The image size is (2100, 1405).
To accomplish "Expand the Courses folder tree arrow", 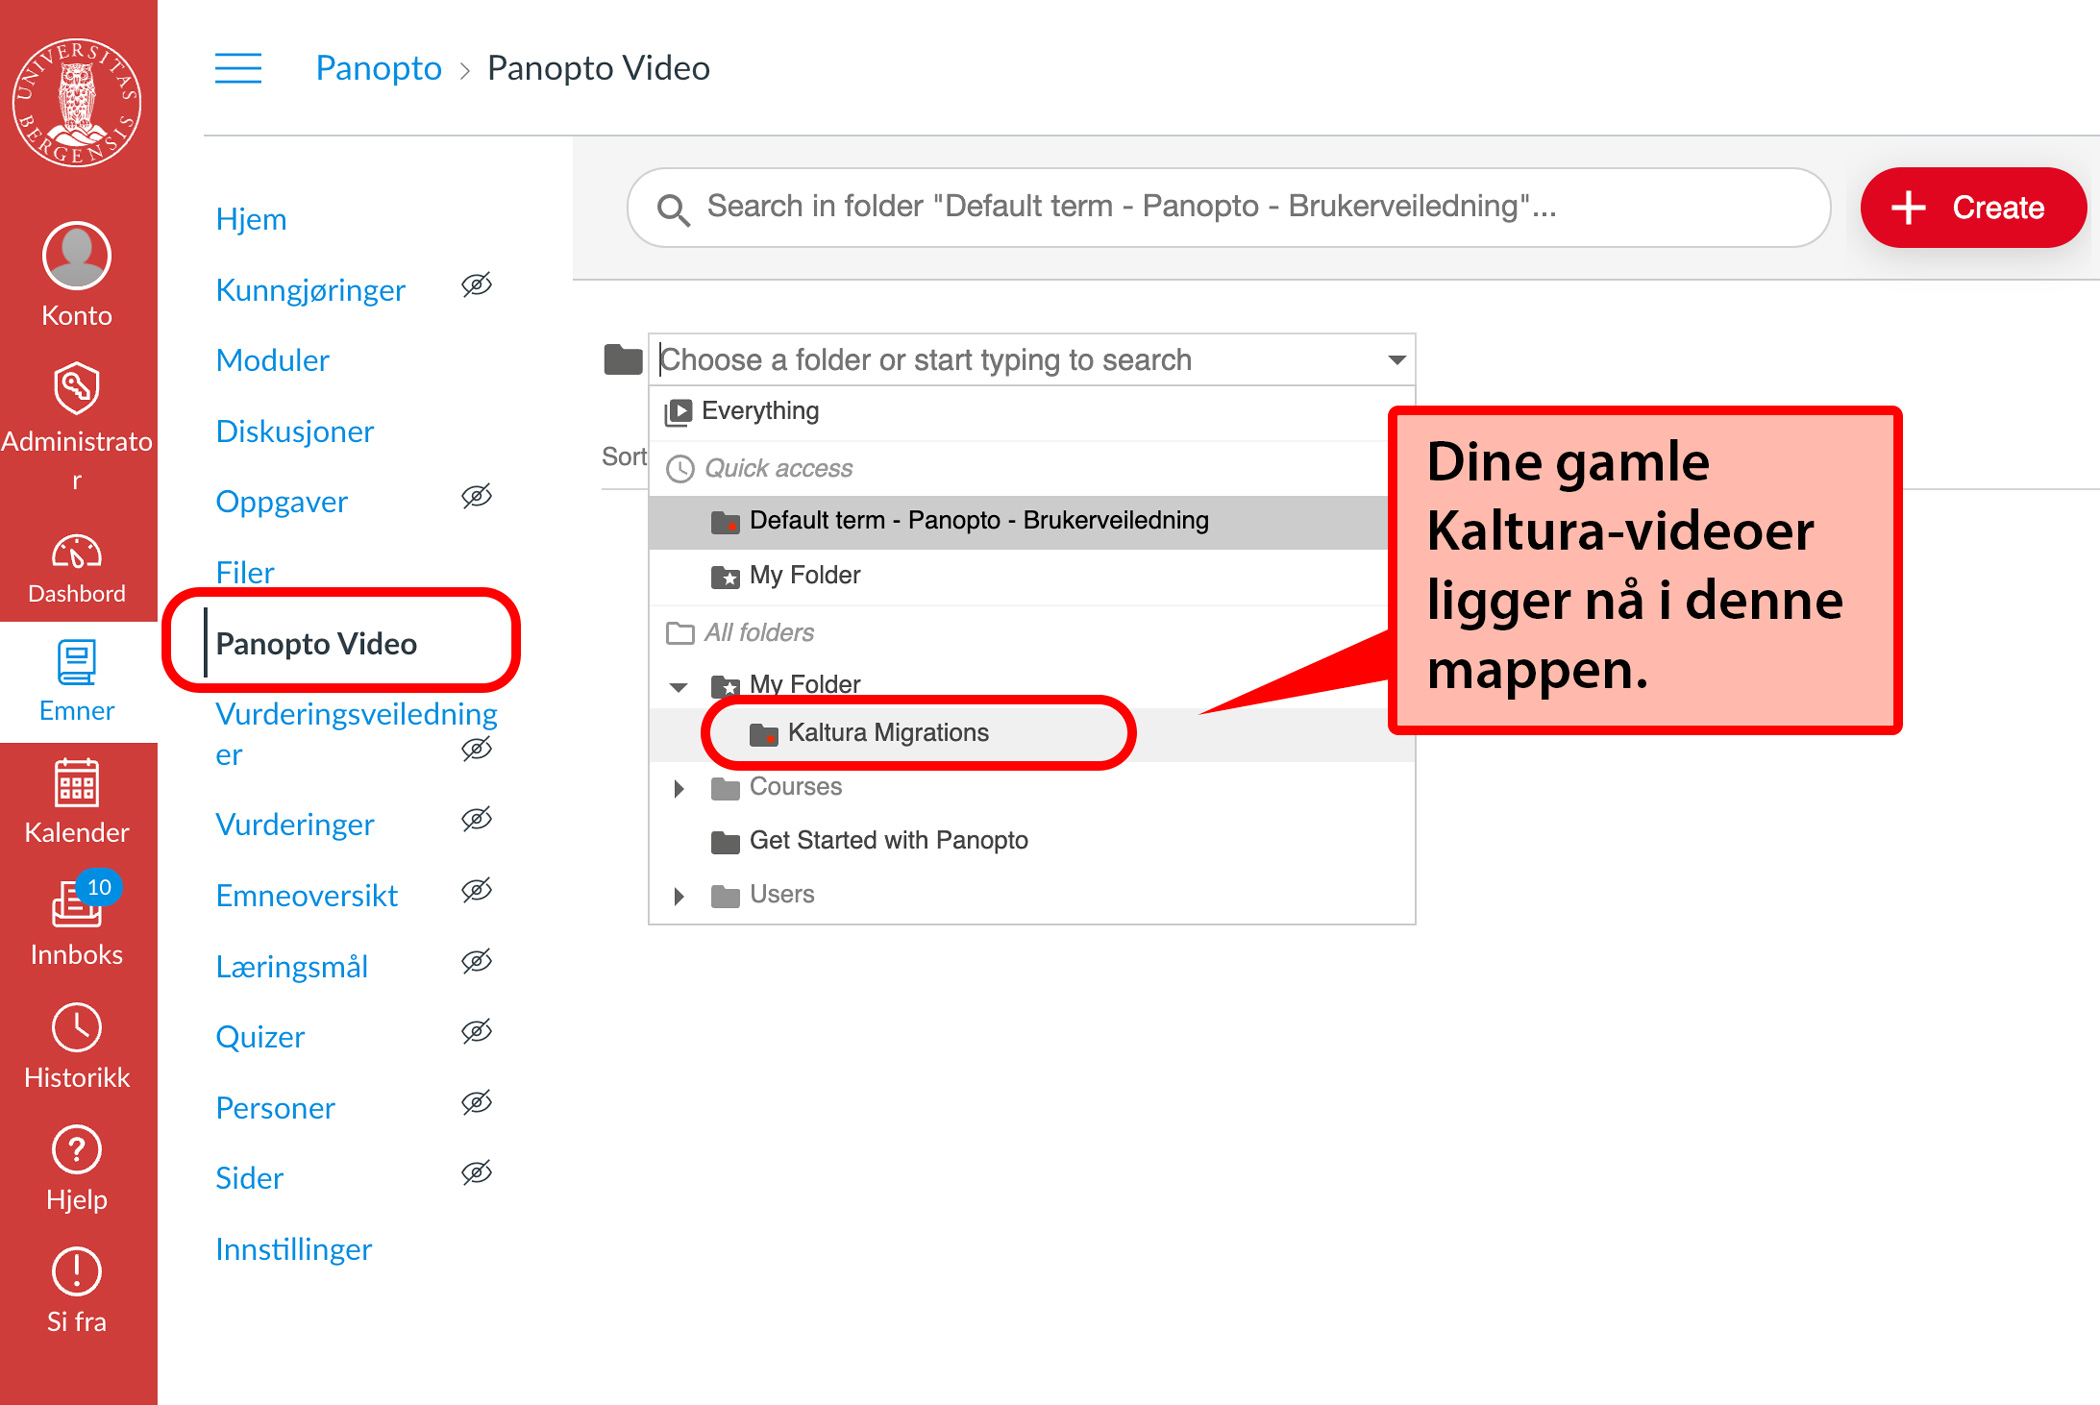I will [x=679, y=789].
